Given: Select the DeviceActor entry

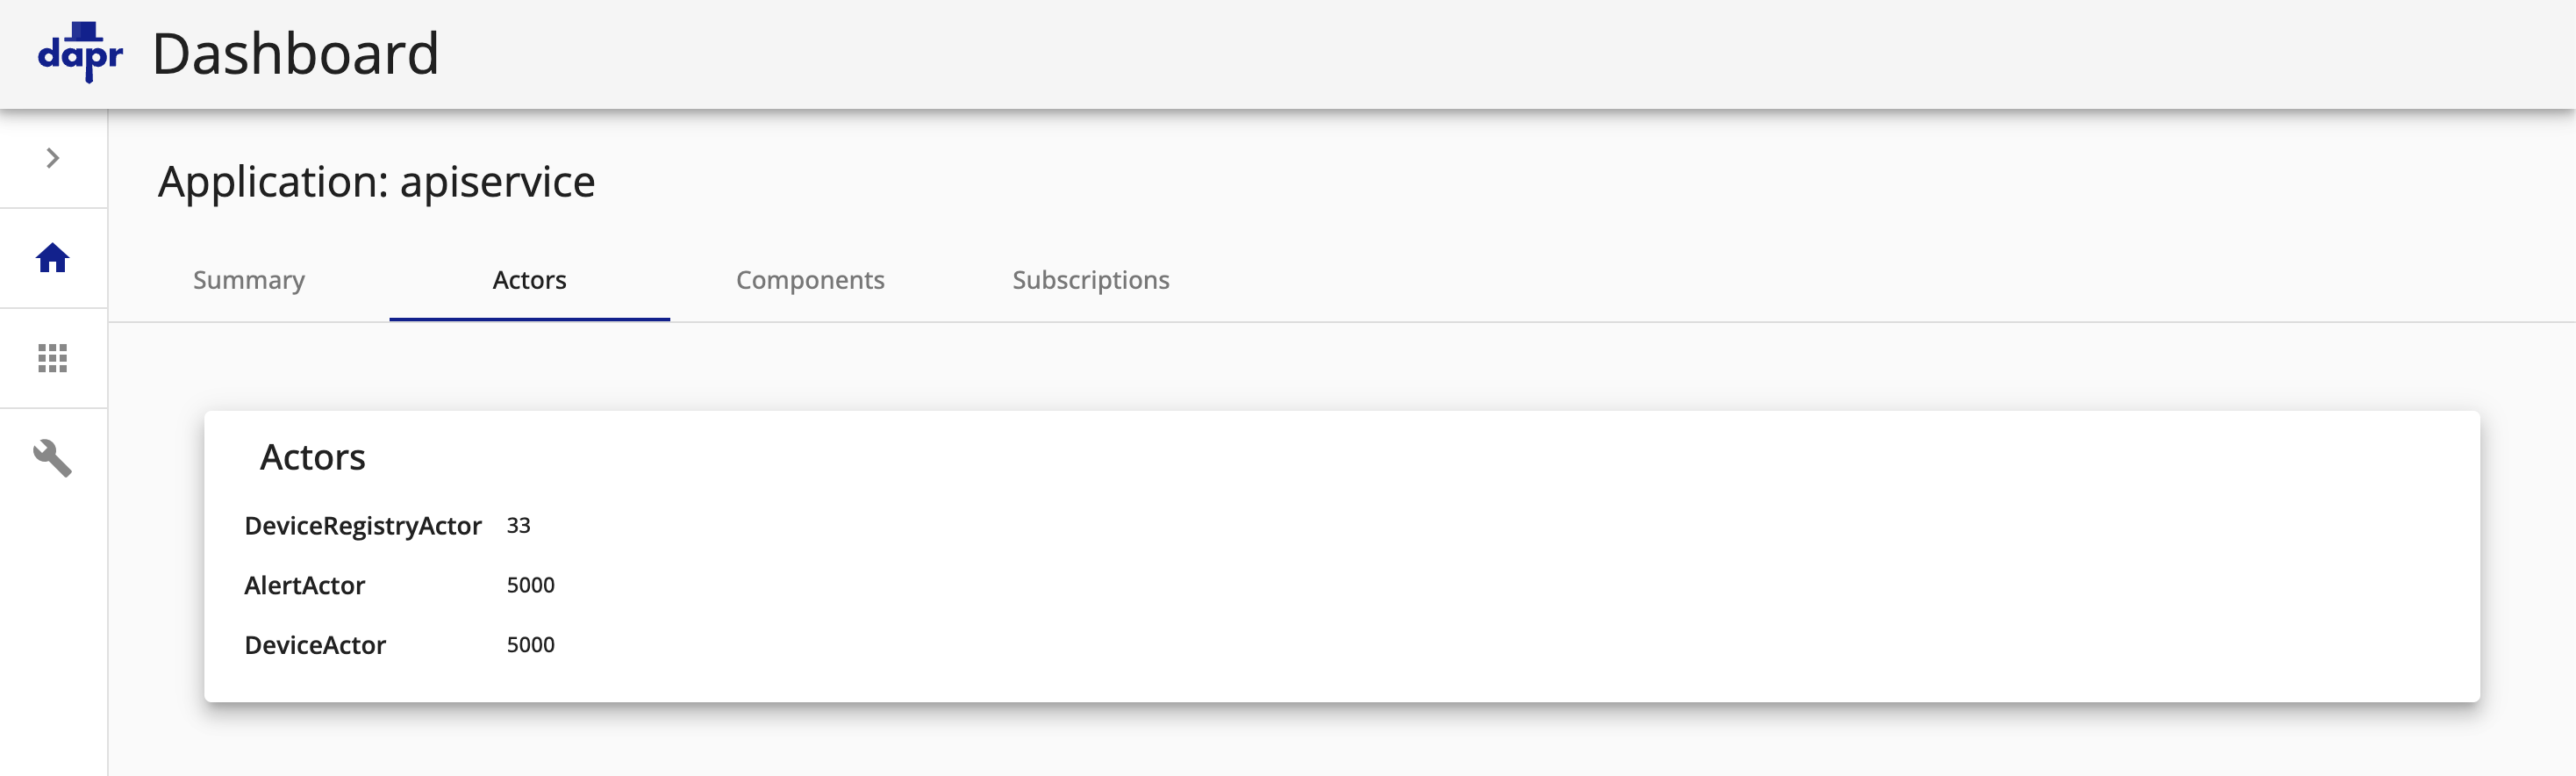Looking at the screenshot, I should click(315, 645).
